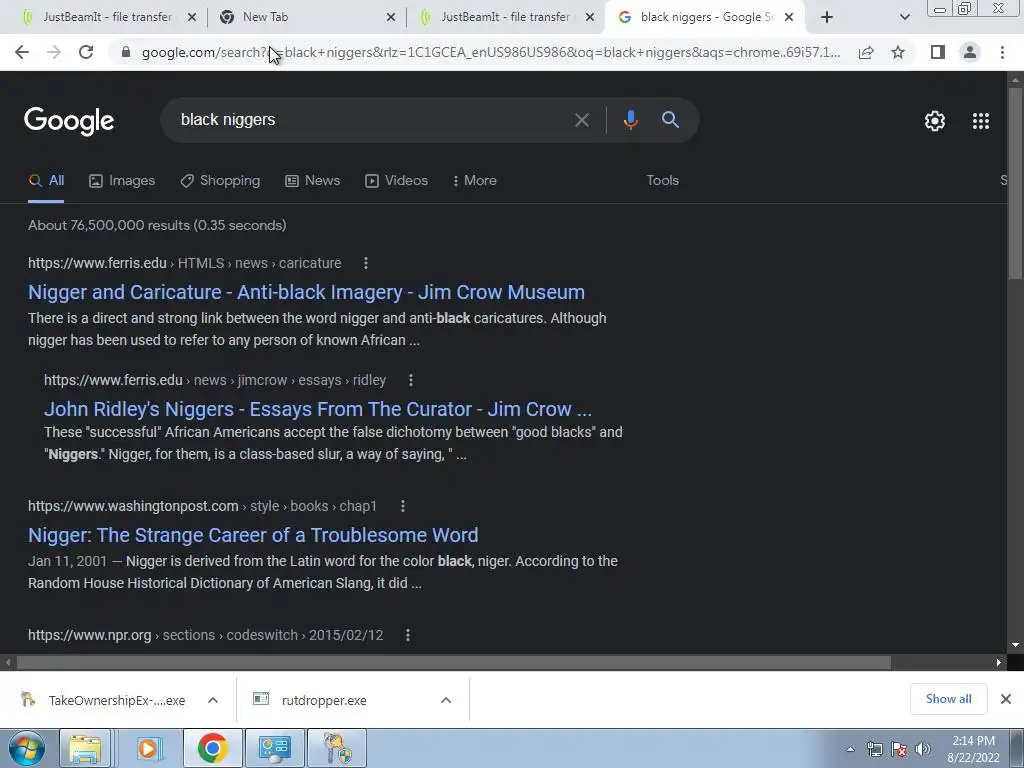Image resolution: width=1024 pixels, height=768 pixels.
Task: Open options for the npr.org result
Action: [x=408, y=635]
